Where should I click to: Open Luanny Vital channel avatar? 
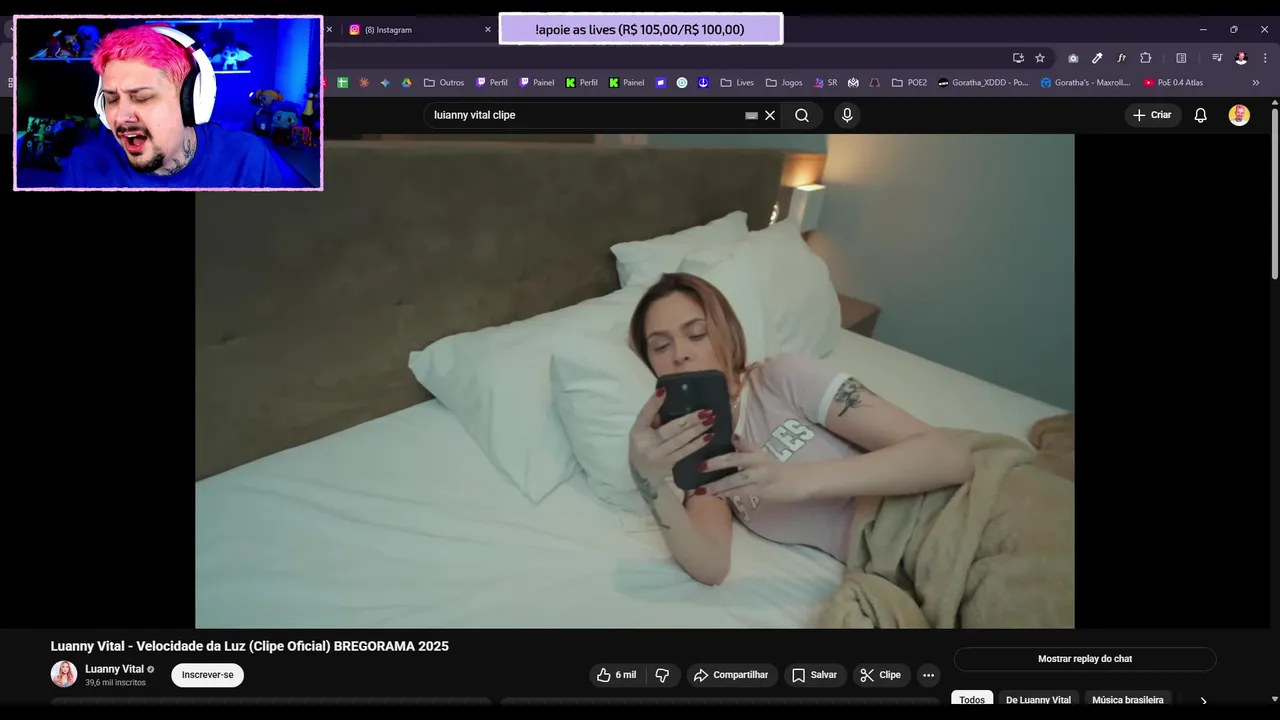click(x=64, y=674)
